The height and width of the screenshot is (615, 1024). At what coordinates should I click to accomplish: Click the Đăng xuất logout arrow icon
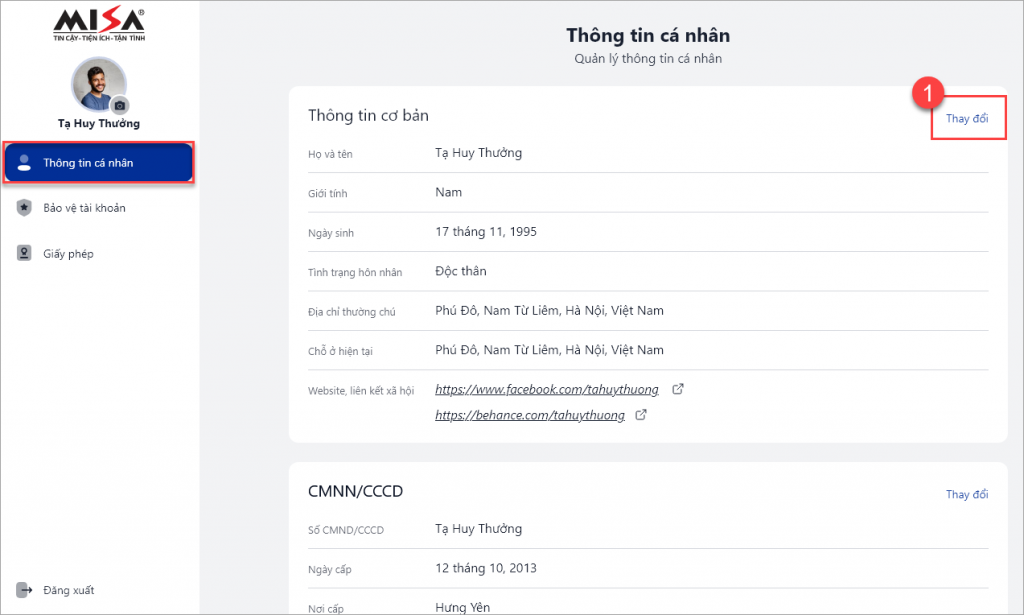[24, 590]
